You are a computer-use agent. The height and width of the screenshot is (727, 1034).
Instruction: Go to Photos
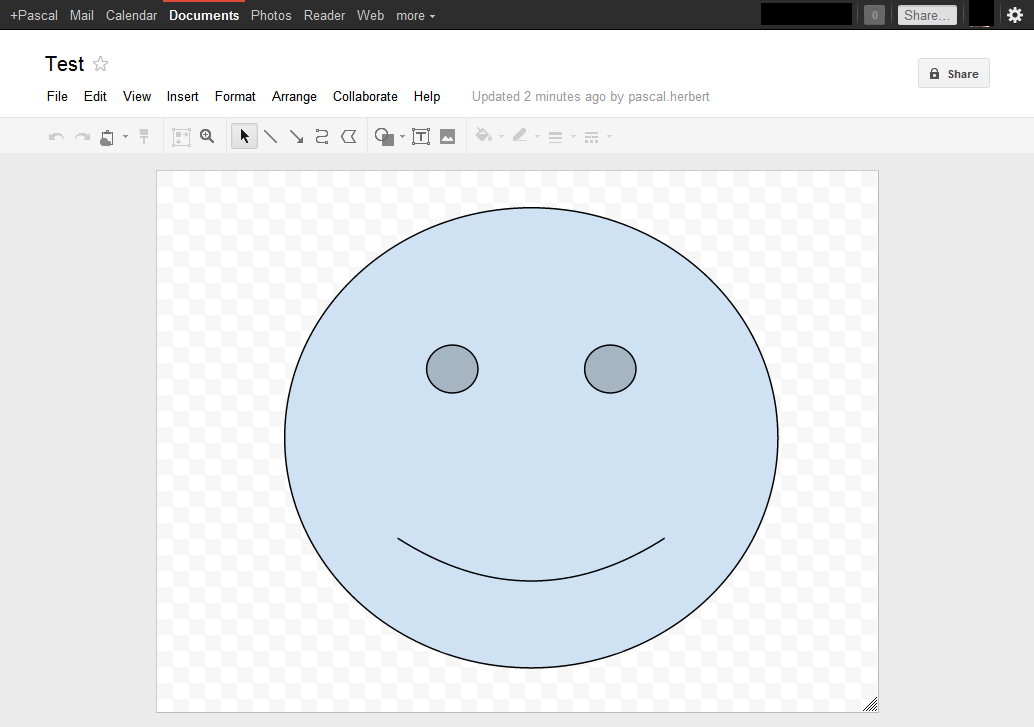click(x=271, y=15)
